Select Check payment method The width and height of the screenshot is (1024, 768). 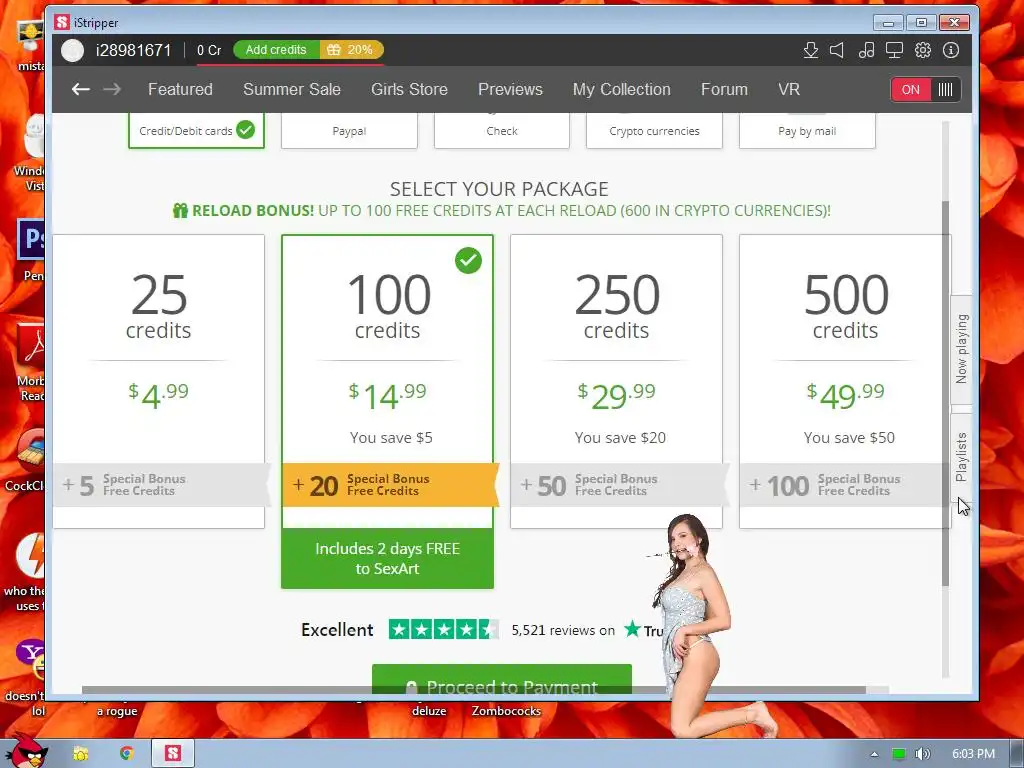pyautogui.click(x=502, y=130)
